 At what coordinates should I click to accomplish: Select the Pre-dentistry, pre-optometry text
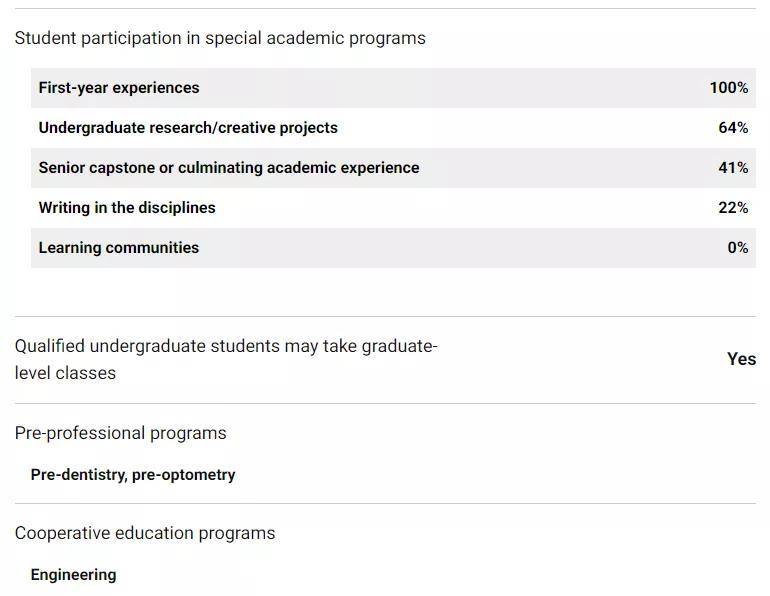(133, 475)
